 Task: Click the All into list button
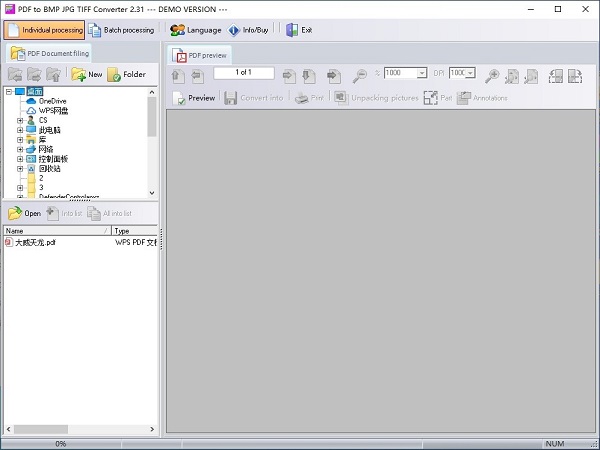109,213
